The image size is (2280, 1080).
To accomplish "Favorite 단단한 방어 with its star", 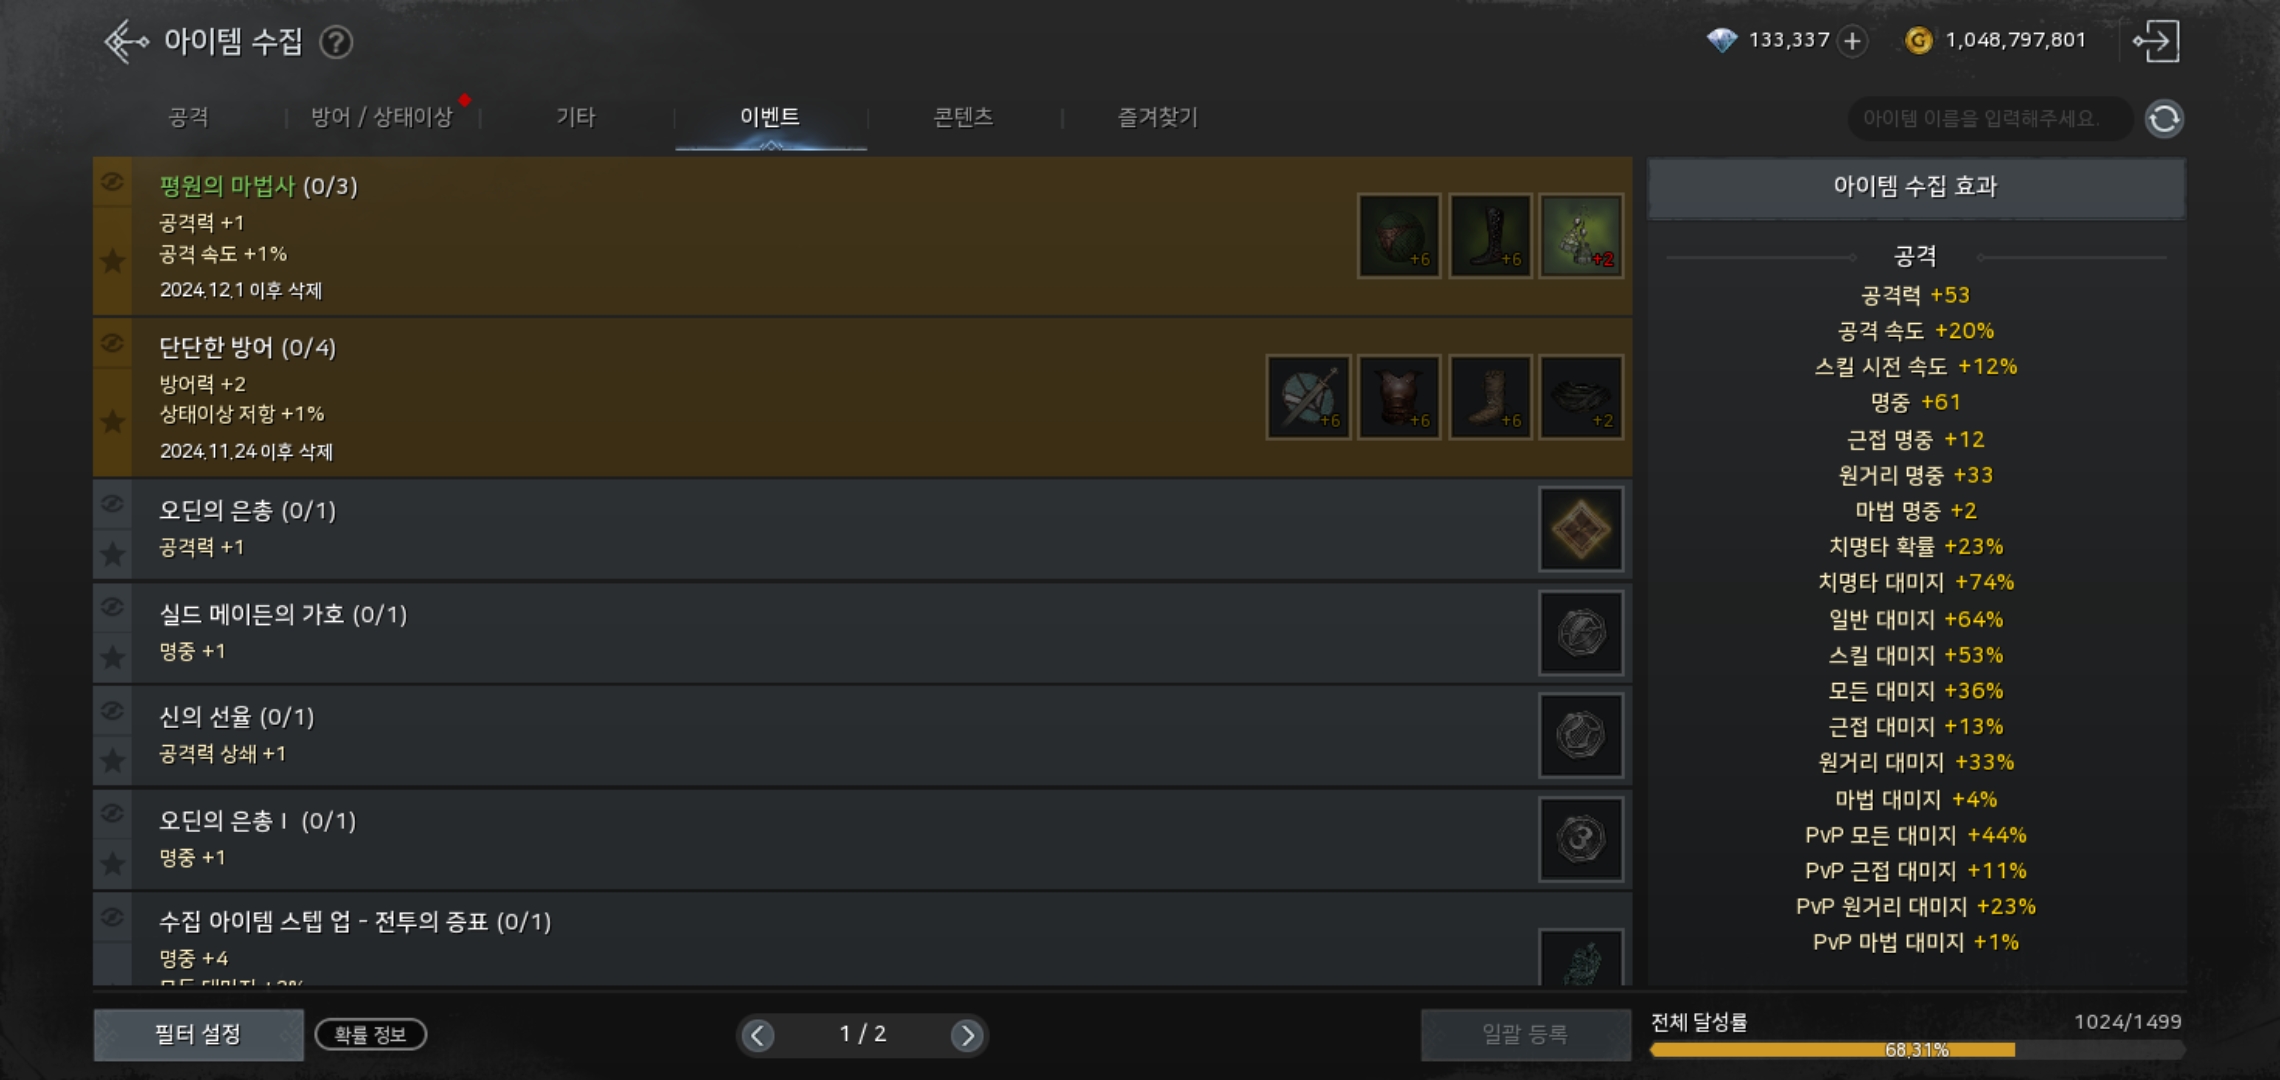I will pos(112,422).
